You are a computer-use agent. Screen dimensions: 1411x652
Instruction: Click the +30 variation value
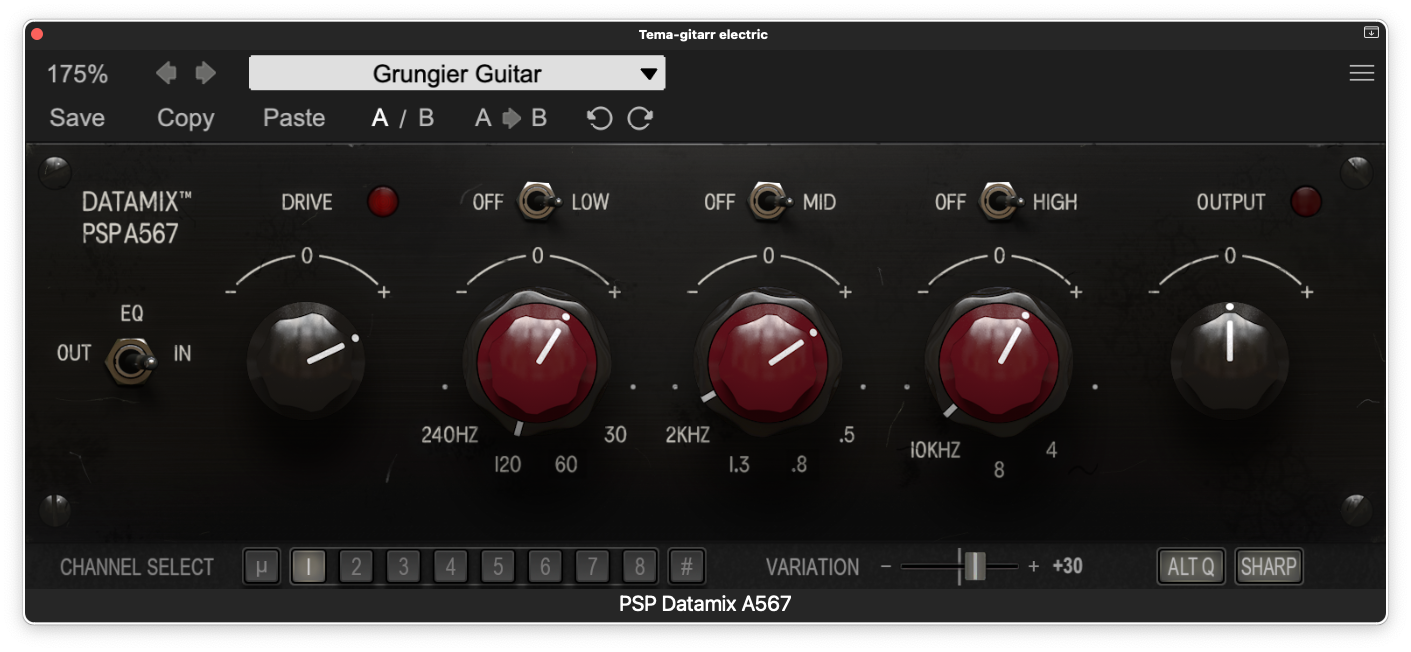1067,567
